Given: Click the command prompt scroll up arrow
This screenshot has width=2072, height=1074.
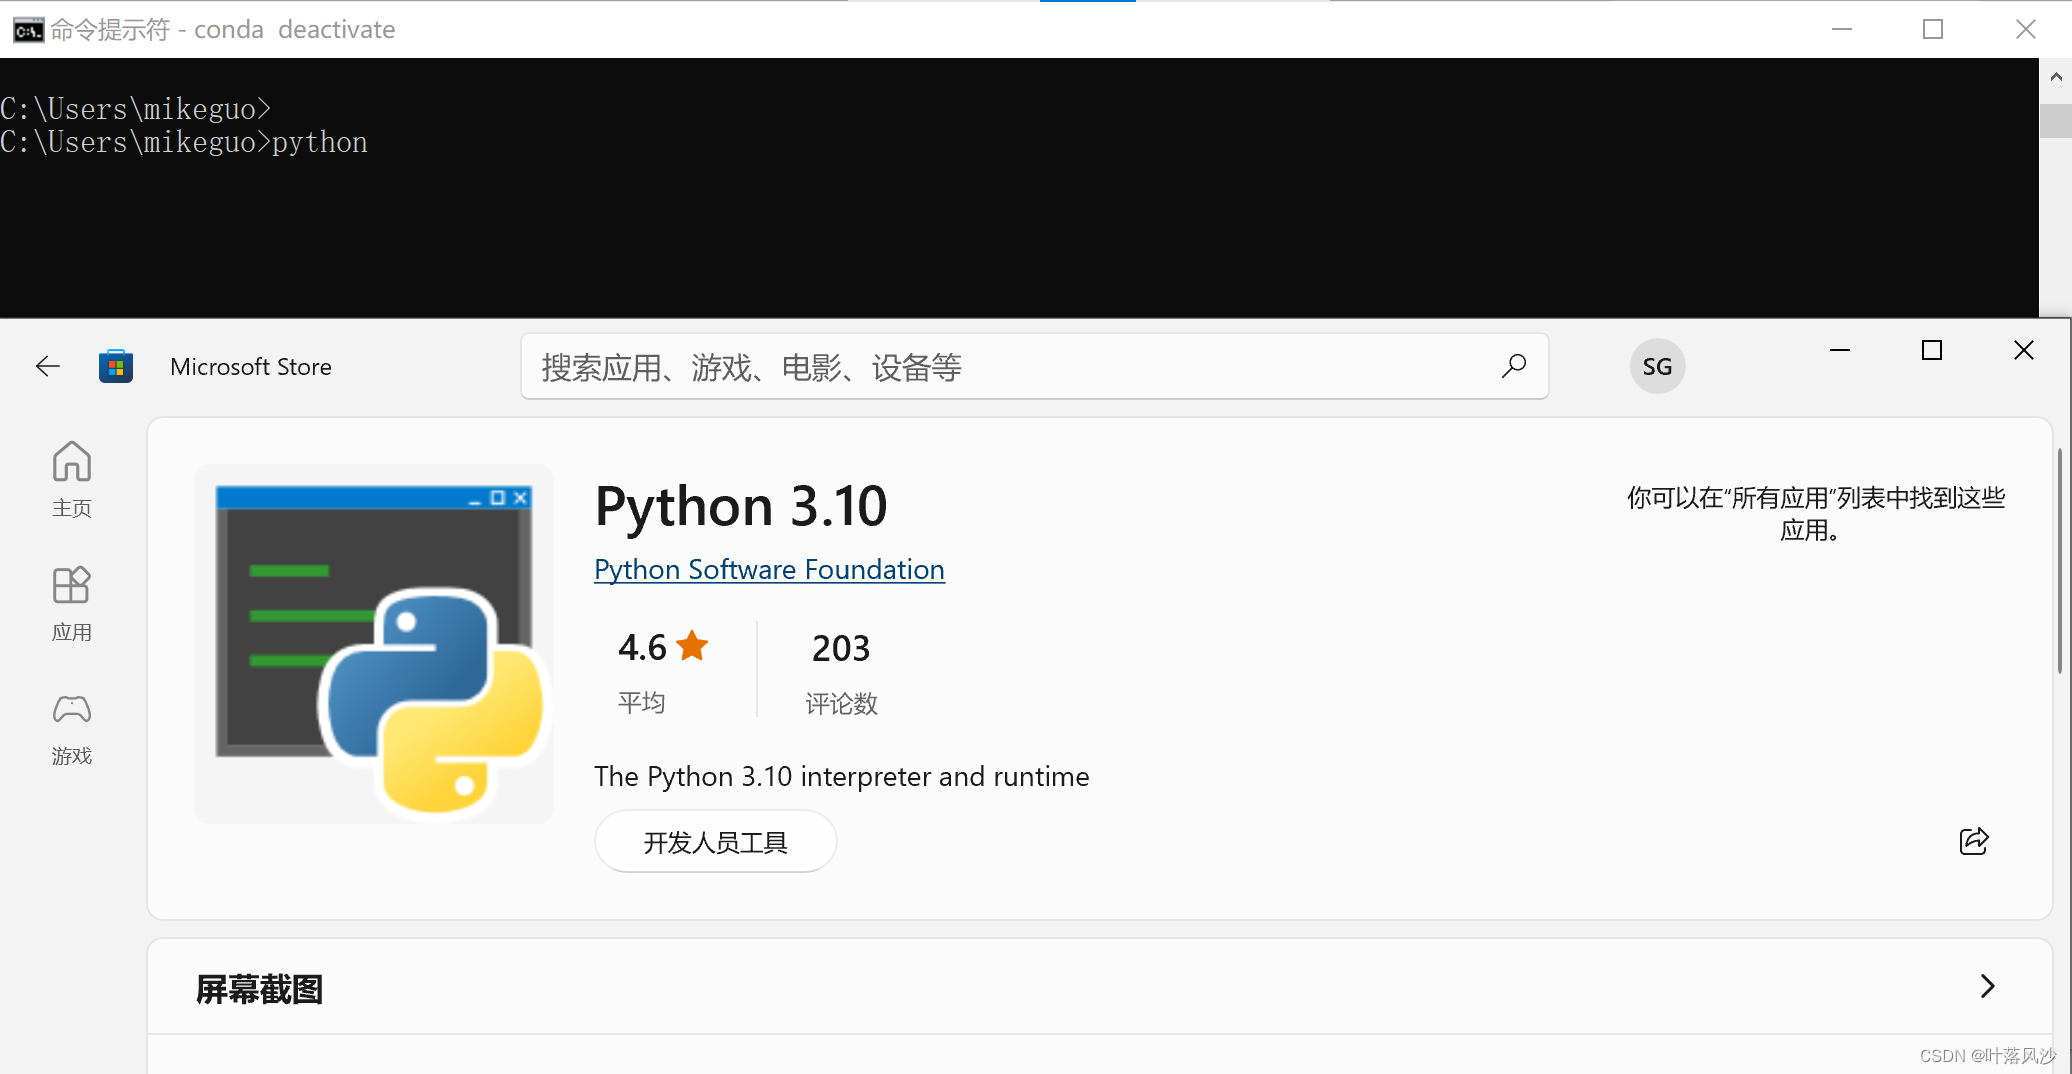Looking at the screenshot, I should pyautogui.click(x=2055, y=77).
